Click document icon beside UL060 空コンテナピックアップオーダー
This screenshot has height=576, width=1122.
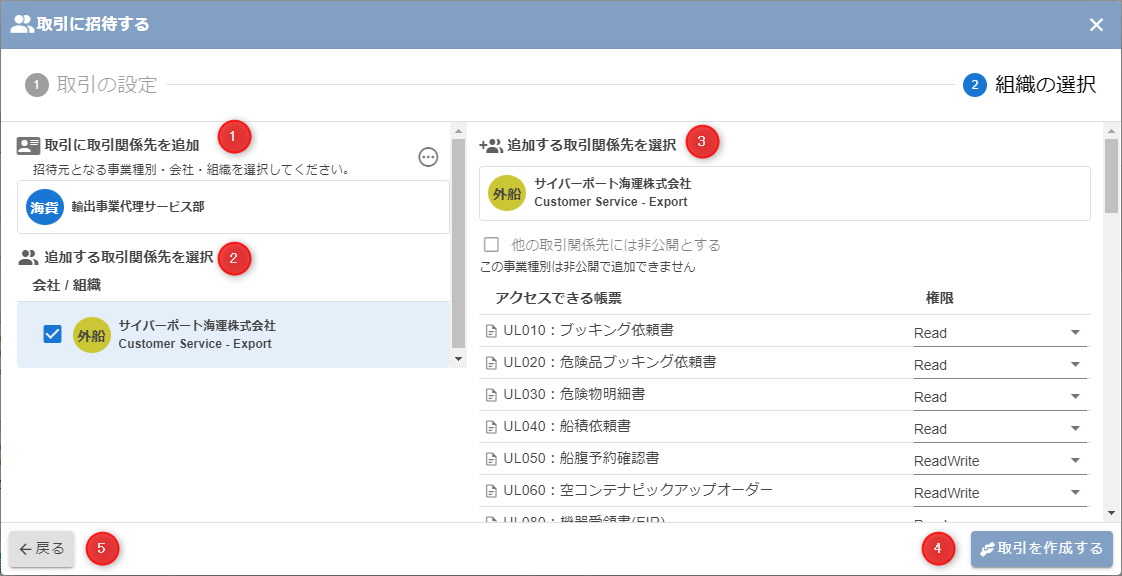coord(491,491)
